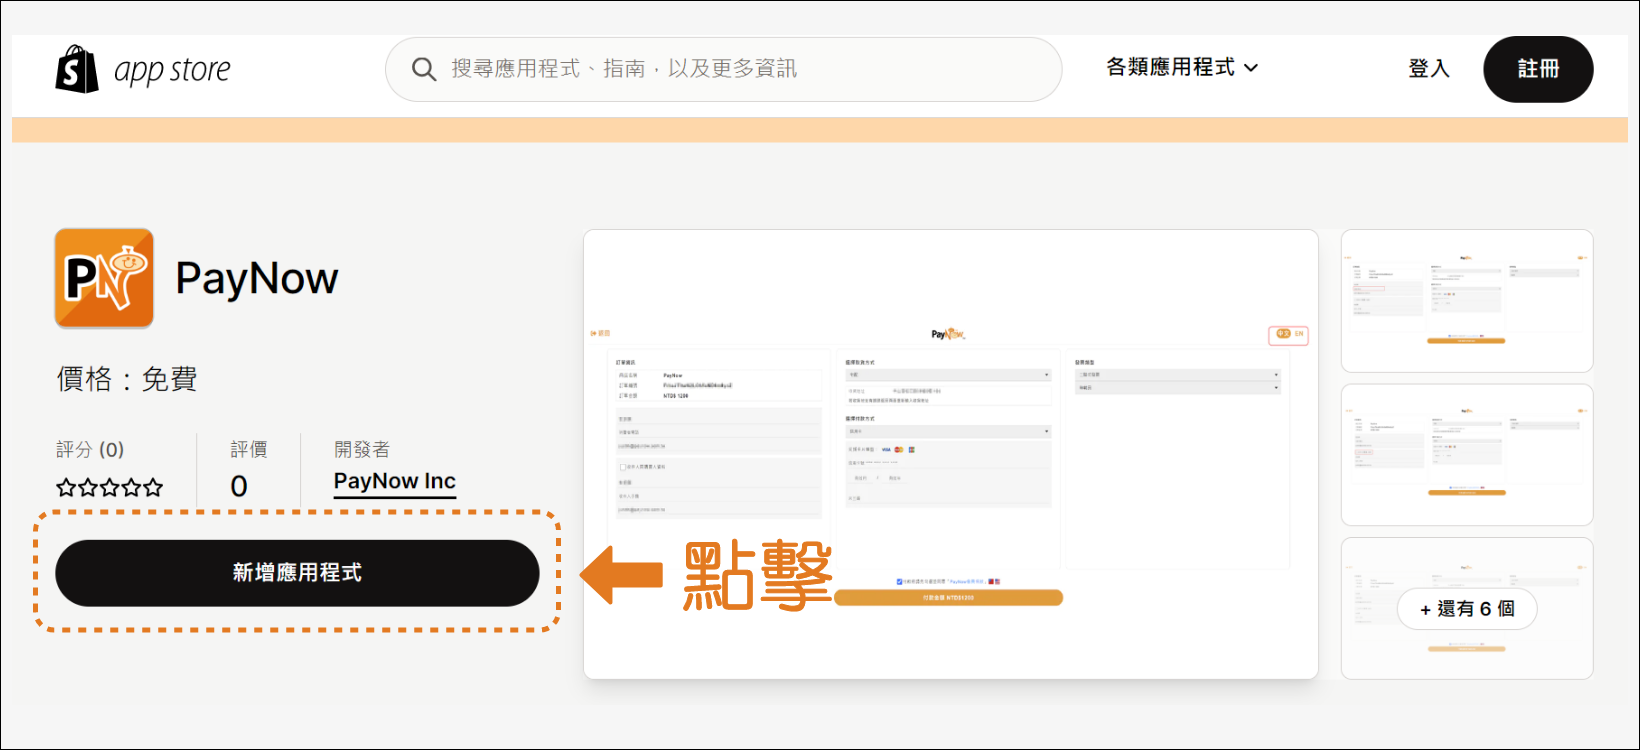1640x750 pixels.
Task: Click the magnifier icon in search bar
Action: tap(424, 69)
